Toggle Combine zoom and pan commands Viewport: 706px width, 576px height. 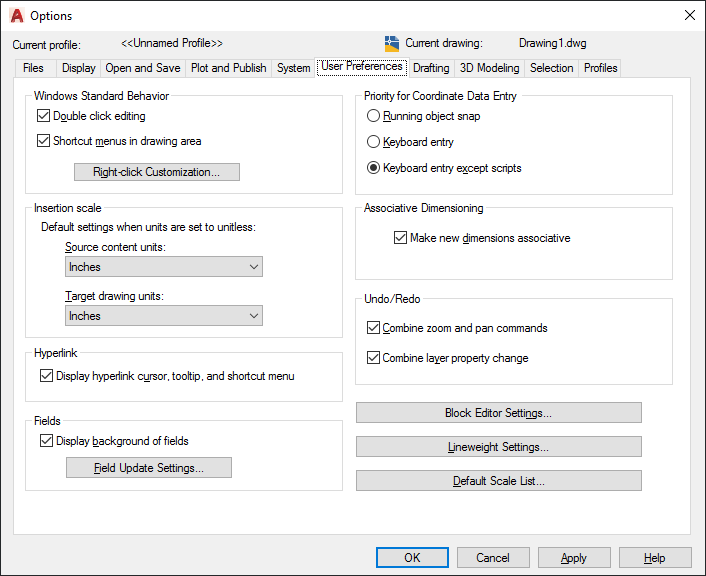tap(373, 328)
